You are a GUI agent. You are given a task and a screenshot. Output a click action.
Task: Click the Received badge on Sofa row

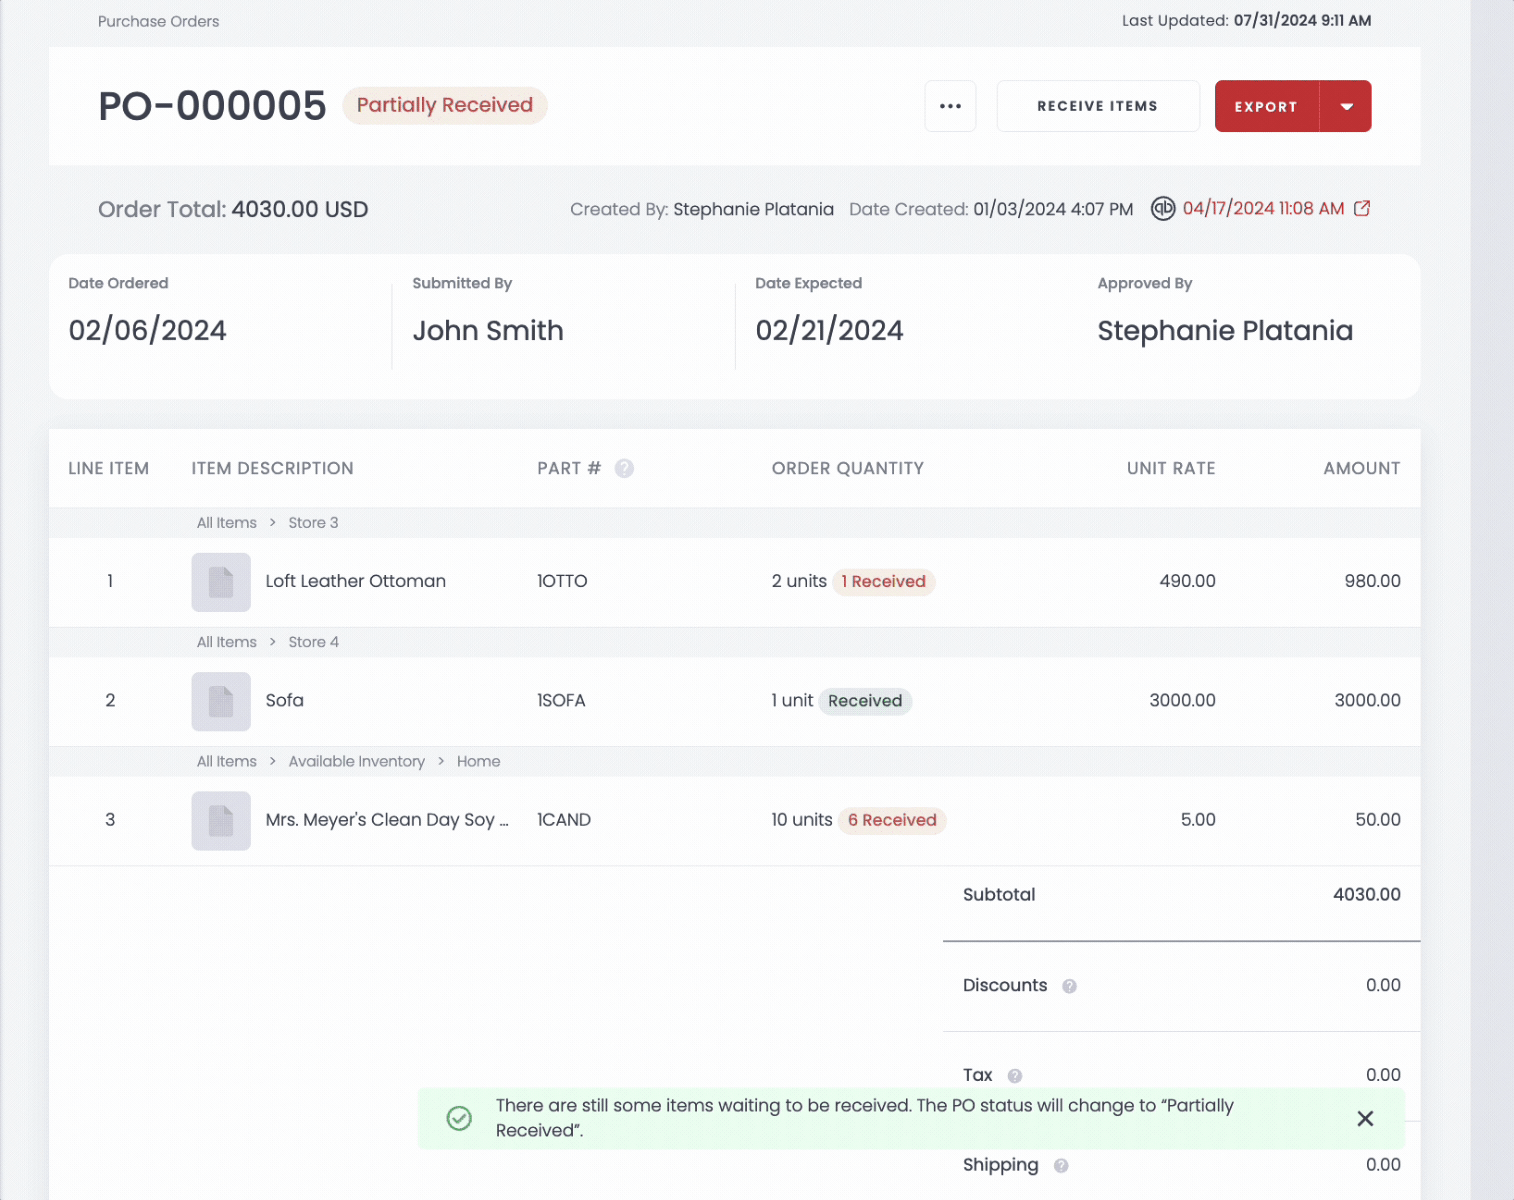point(865,701)
